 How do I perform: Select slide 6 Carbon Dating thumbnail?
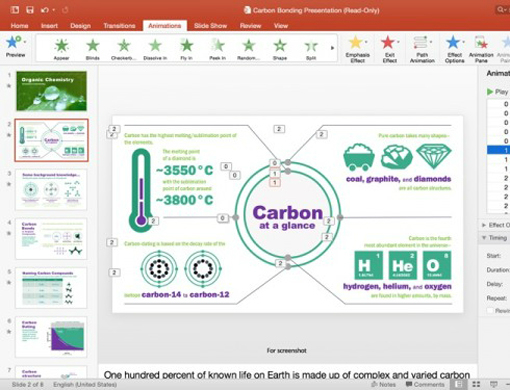click(x=51, y=337)
